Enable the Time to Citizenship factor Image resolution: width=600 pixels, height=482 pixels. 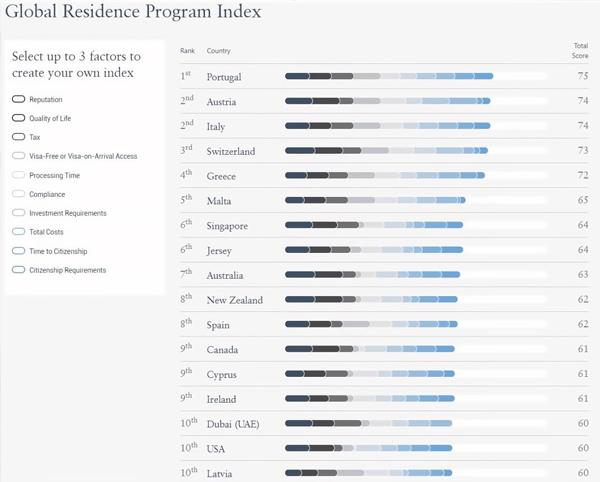pos(18,251)
